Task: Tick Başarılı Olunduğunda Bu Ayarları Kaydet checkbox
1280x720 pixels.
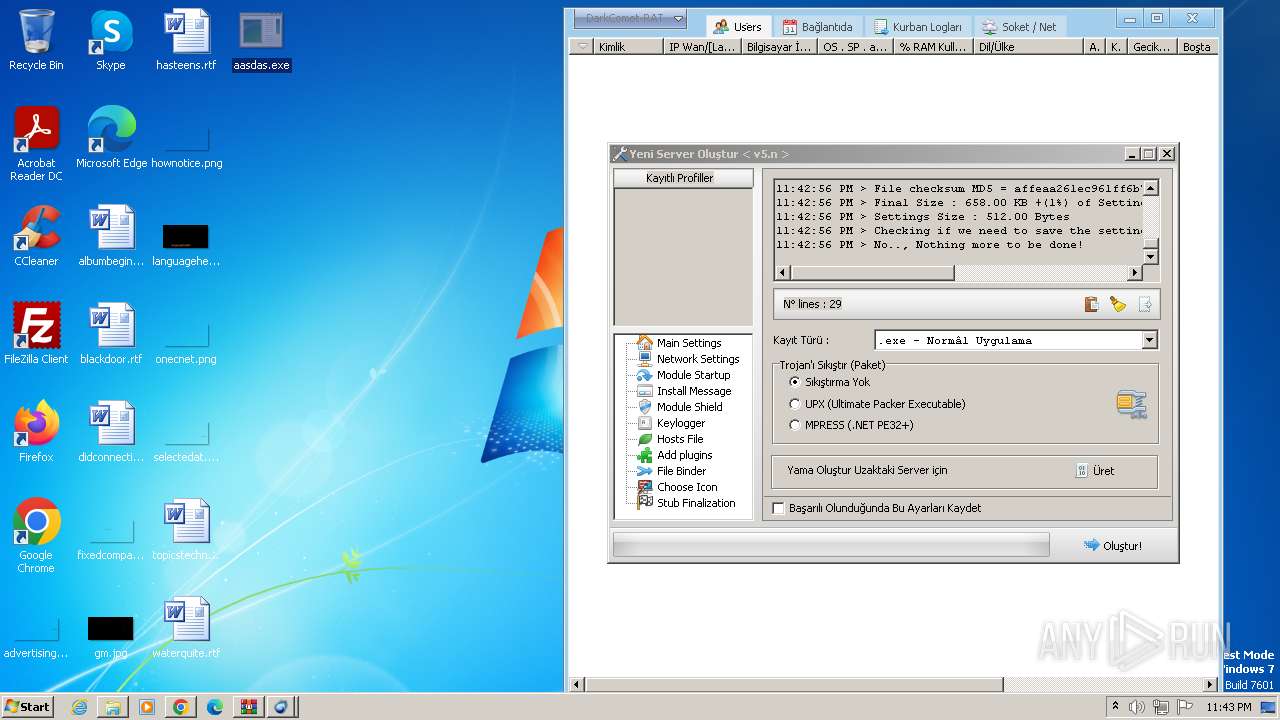Action: click(779, 508)
